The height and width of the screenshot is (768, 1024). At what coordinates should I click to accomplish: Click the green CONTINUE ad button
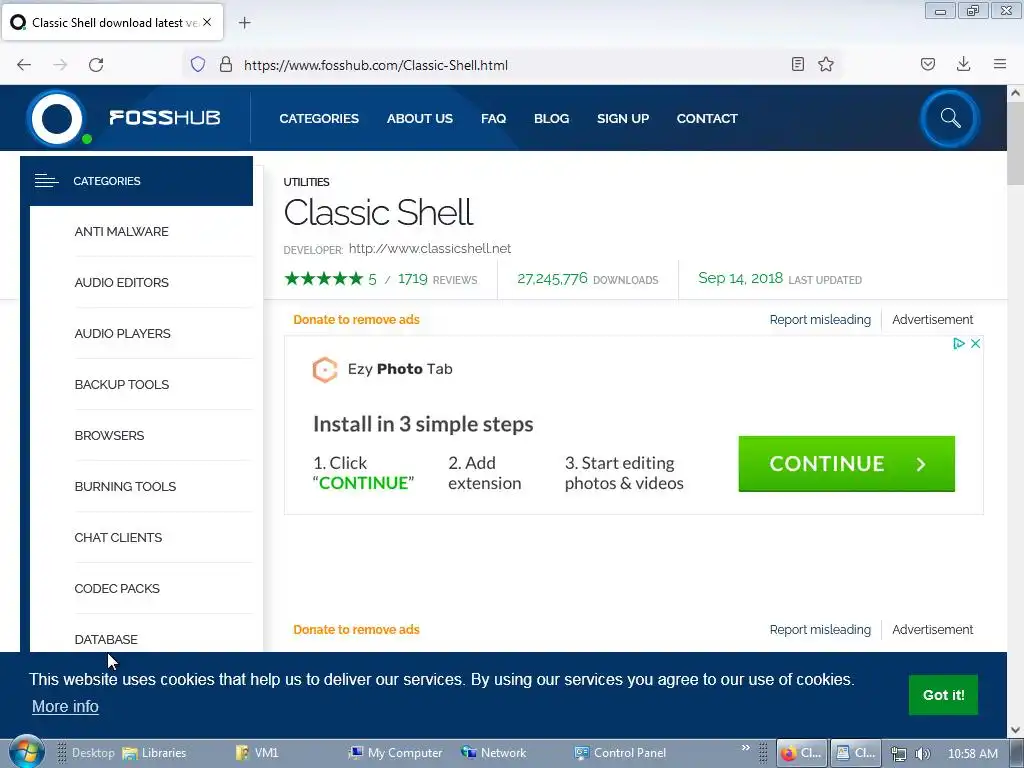click(x=846, y=464)
